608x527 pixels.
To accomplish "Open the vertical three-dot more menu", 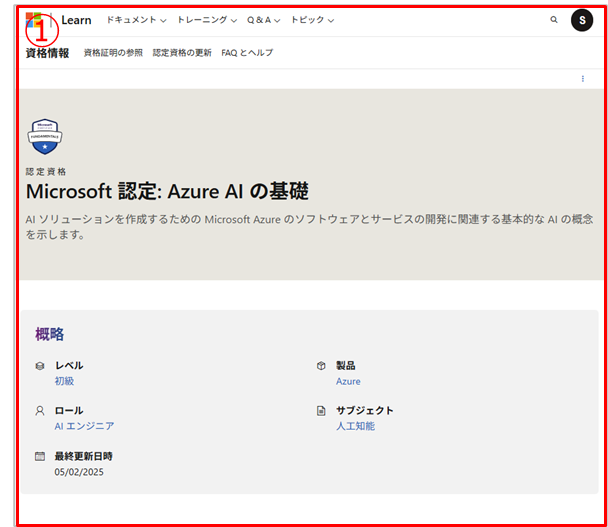I will (x=582, y=79).
